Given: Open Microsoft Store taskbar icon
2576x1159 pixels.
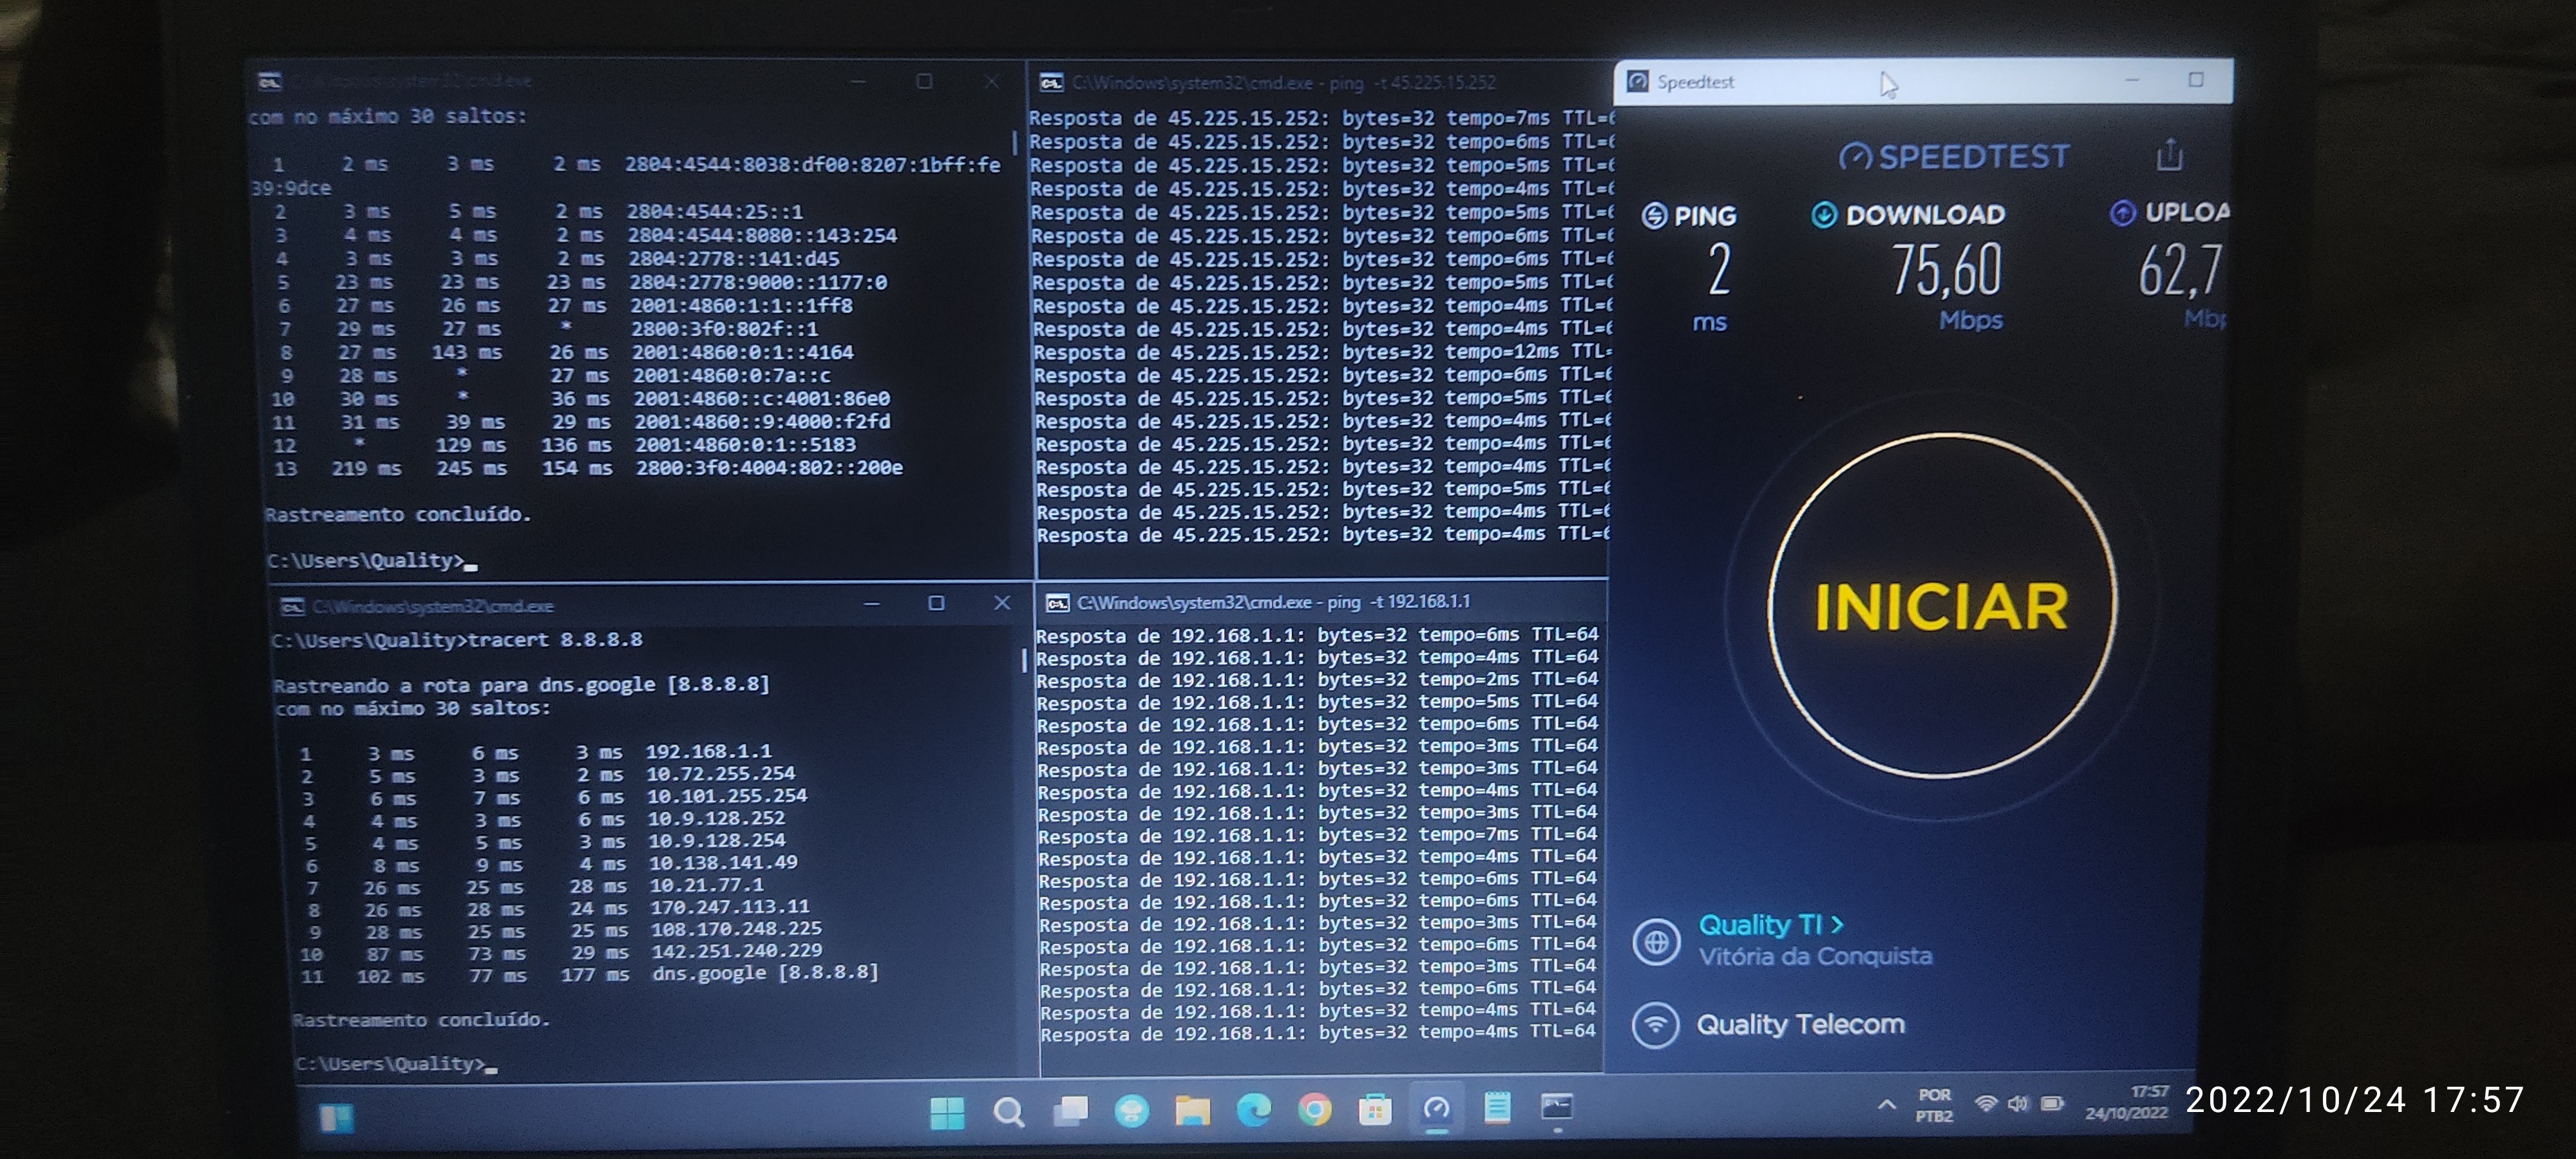Looking at the screenshot, I should (1375, 1109).
